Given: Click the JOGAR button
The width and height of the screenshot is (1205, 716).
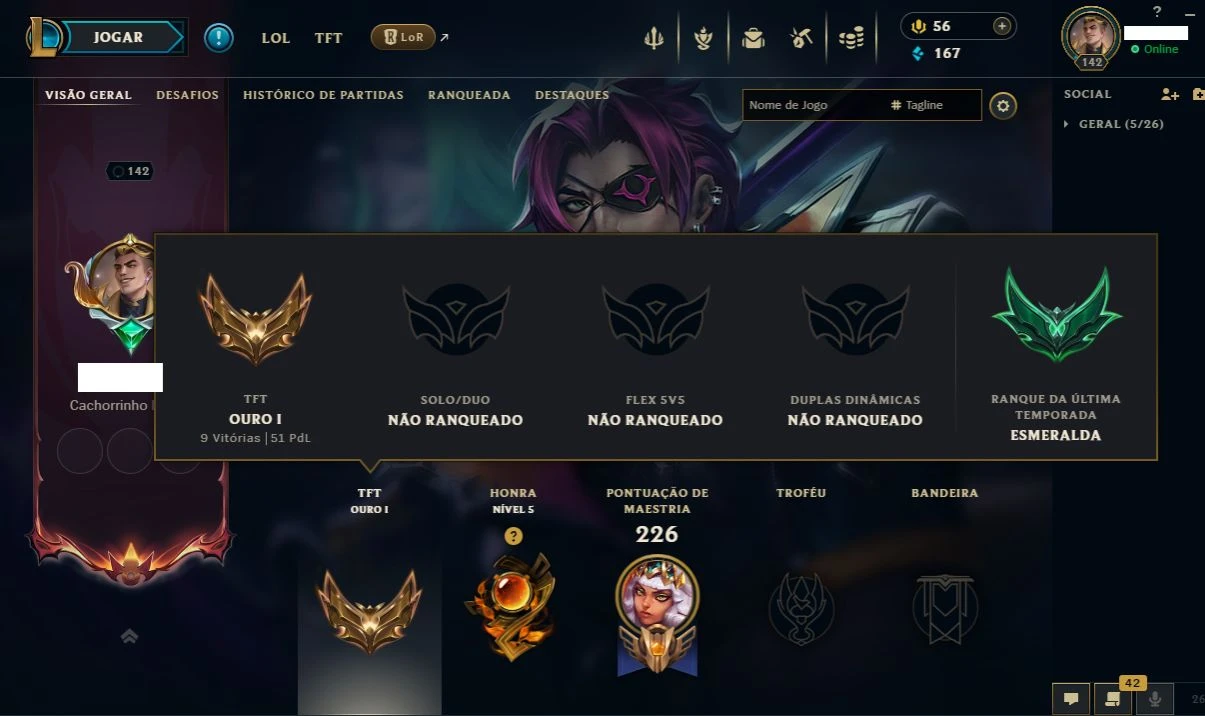Looking at the screenshot, I should coord(118,37).
